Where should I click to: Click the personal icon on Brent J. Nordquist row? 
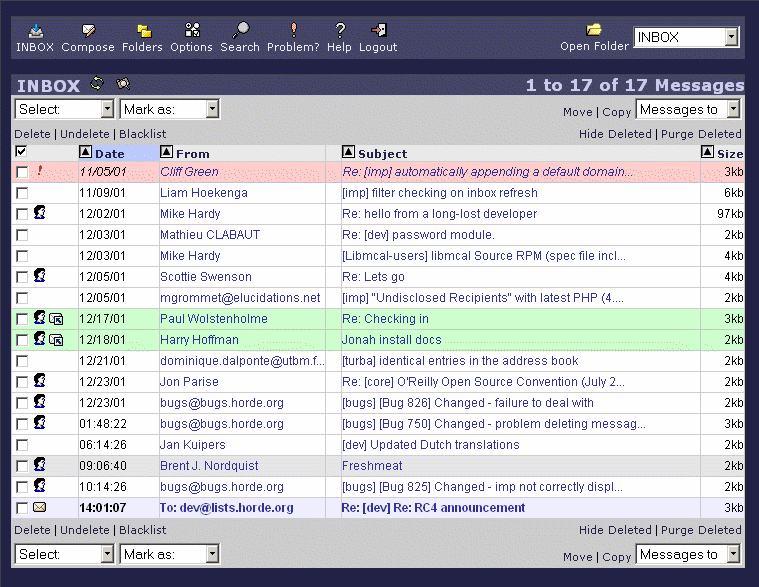40,465
